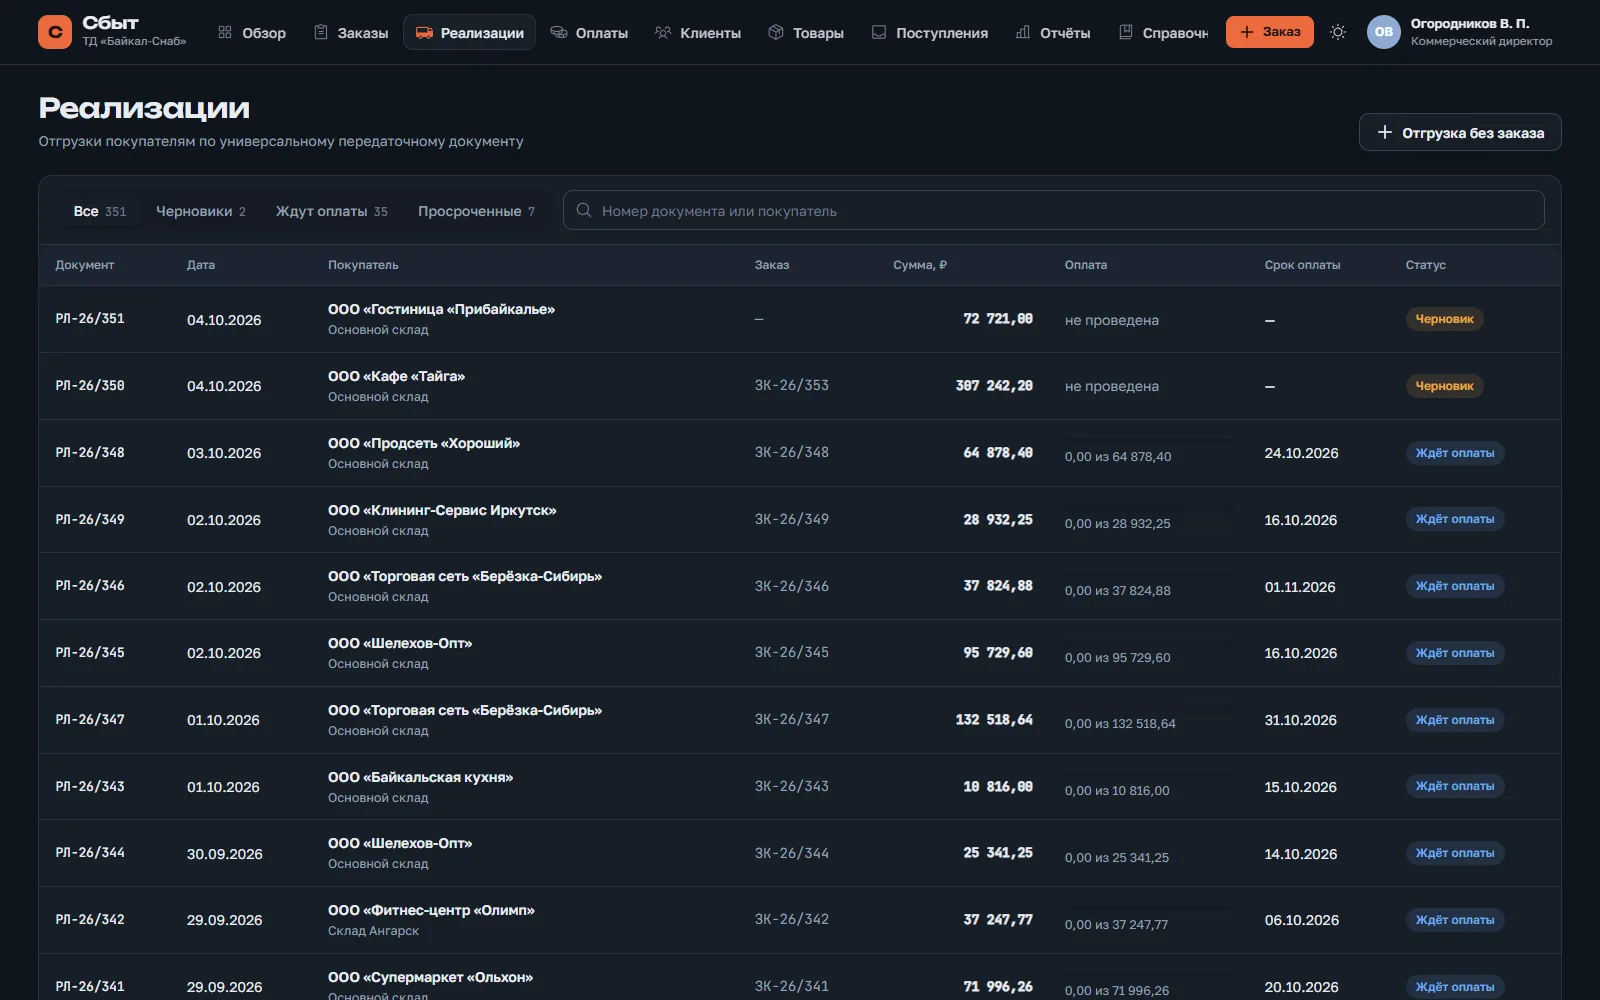This screenshot has width=1600, height=1000.
Task: Click the Отгрузка без заказа button
Action: click(1460, 132)
